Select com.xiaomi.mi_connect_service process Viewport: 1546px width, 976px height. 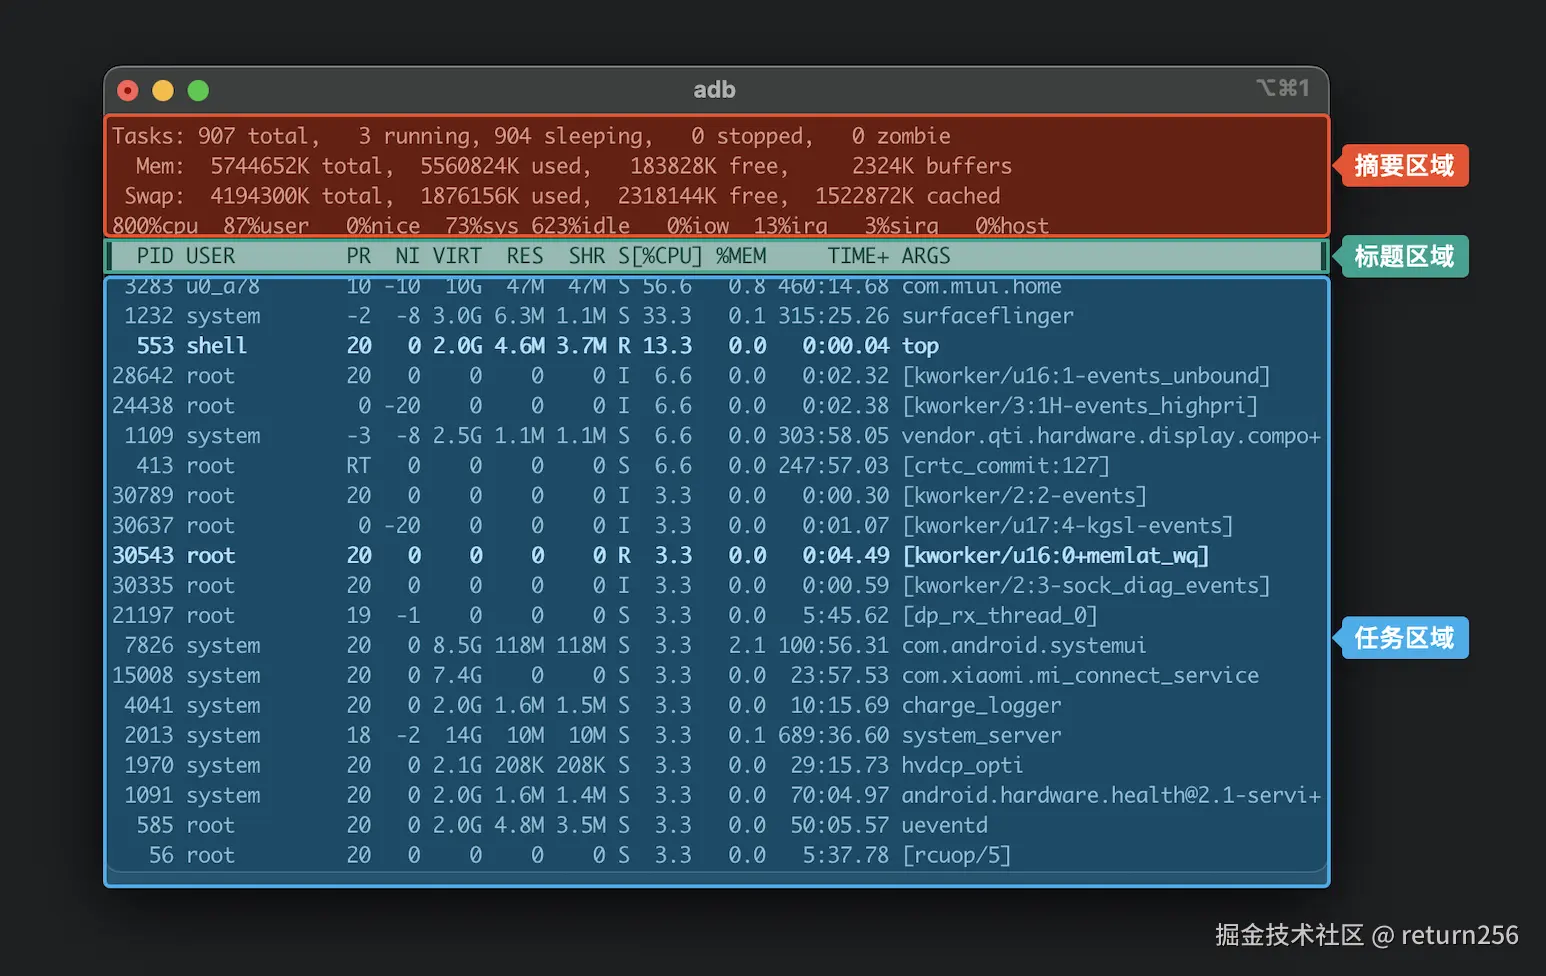tap(1080, 676)
